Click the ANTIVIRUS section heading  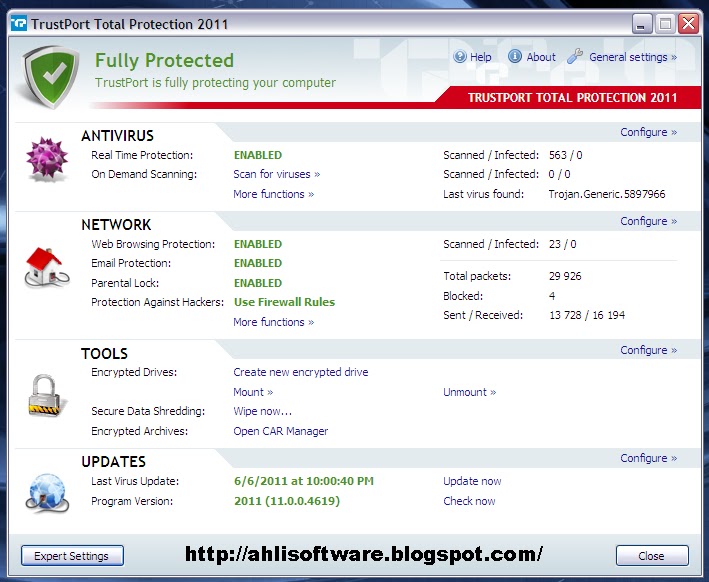tap(118, 136)
